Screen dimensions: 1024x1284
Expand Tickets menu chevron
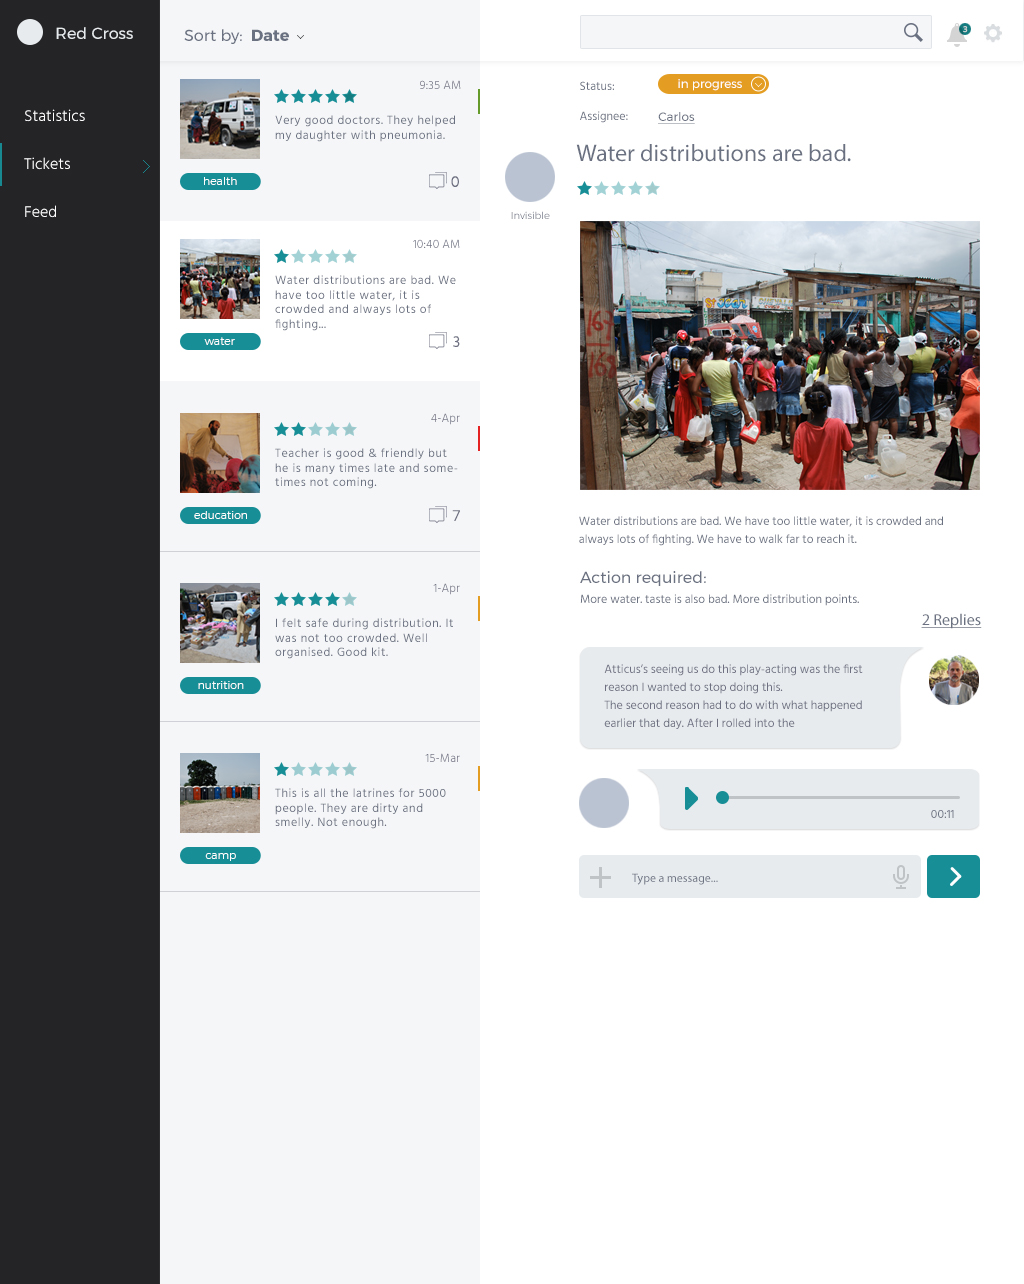pyautogui.click(x=146, y=166)
